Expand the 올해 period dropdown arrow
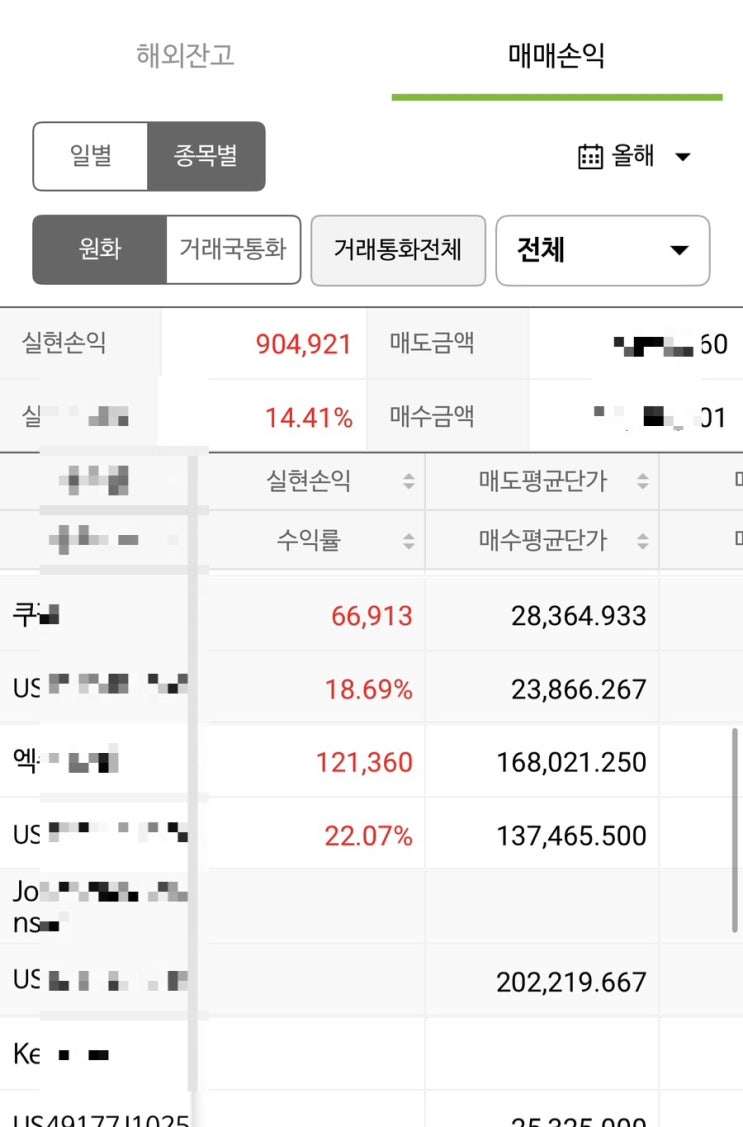743x1127 pixels. (683, 157)
